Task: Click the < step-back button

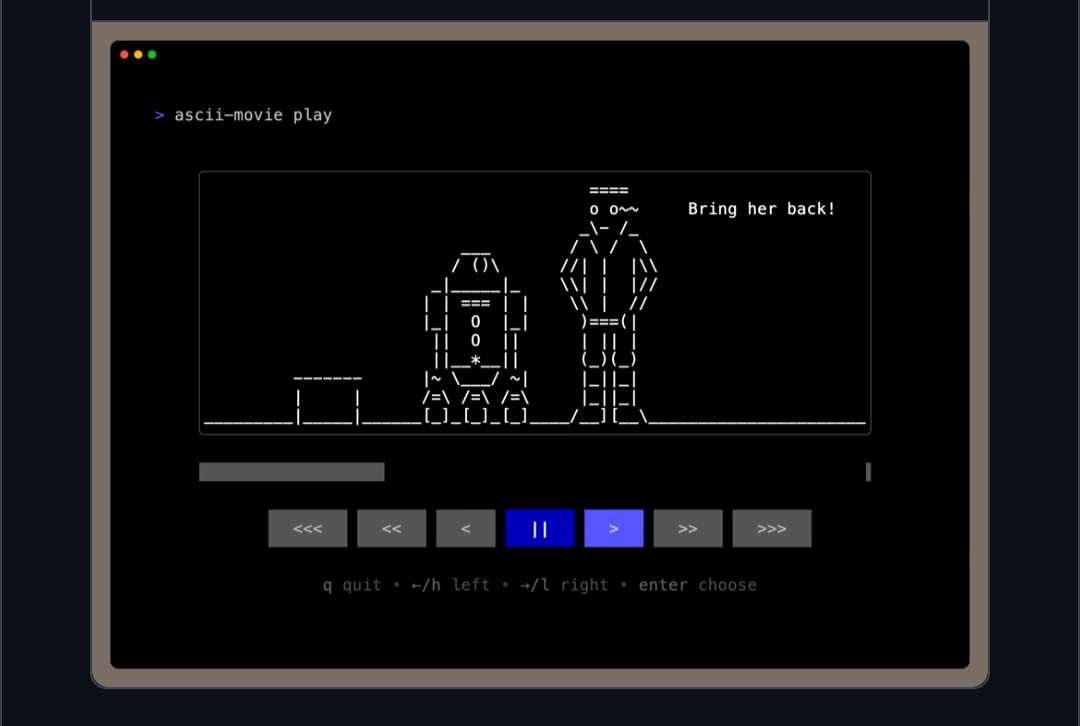Action: (466, 528)
